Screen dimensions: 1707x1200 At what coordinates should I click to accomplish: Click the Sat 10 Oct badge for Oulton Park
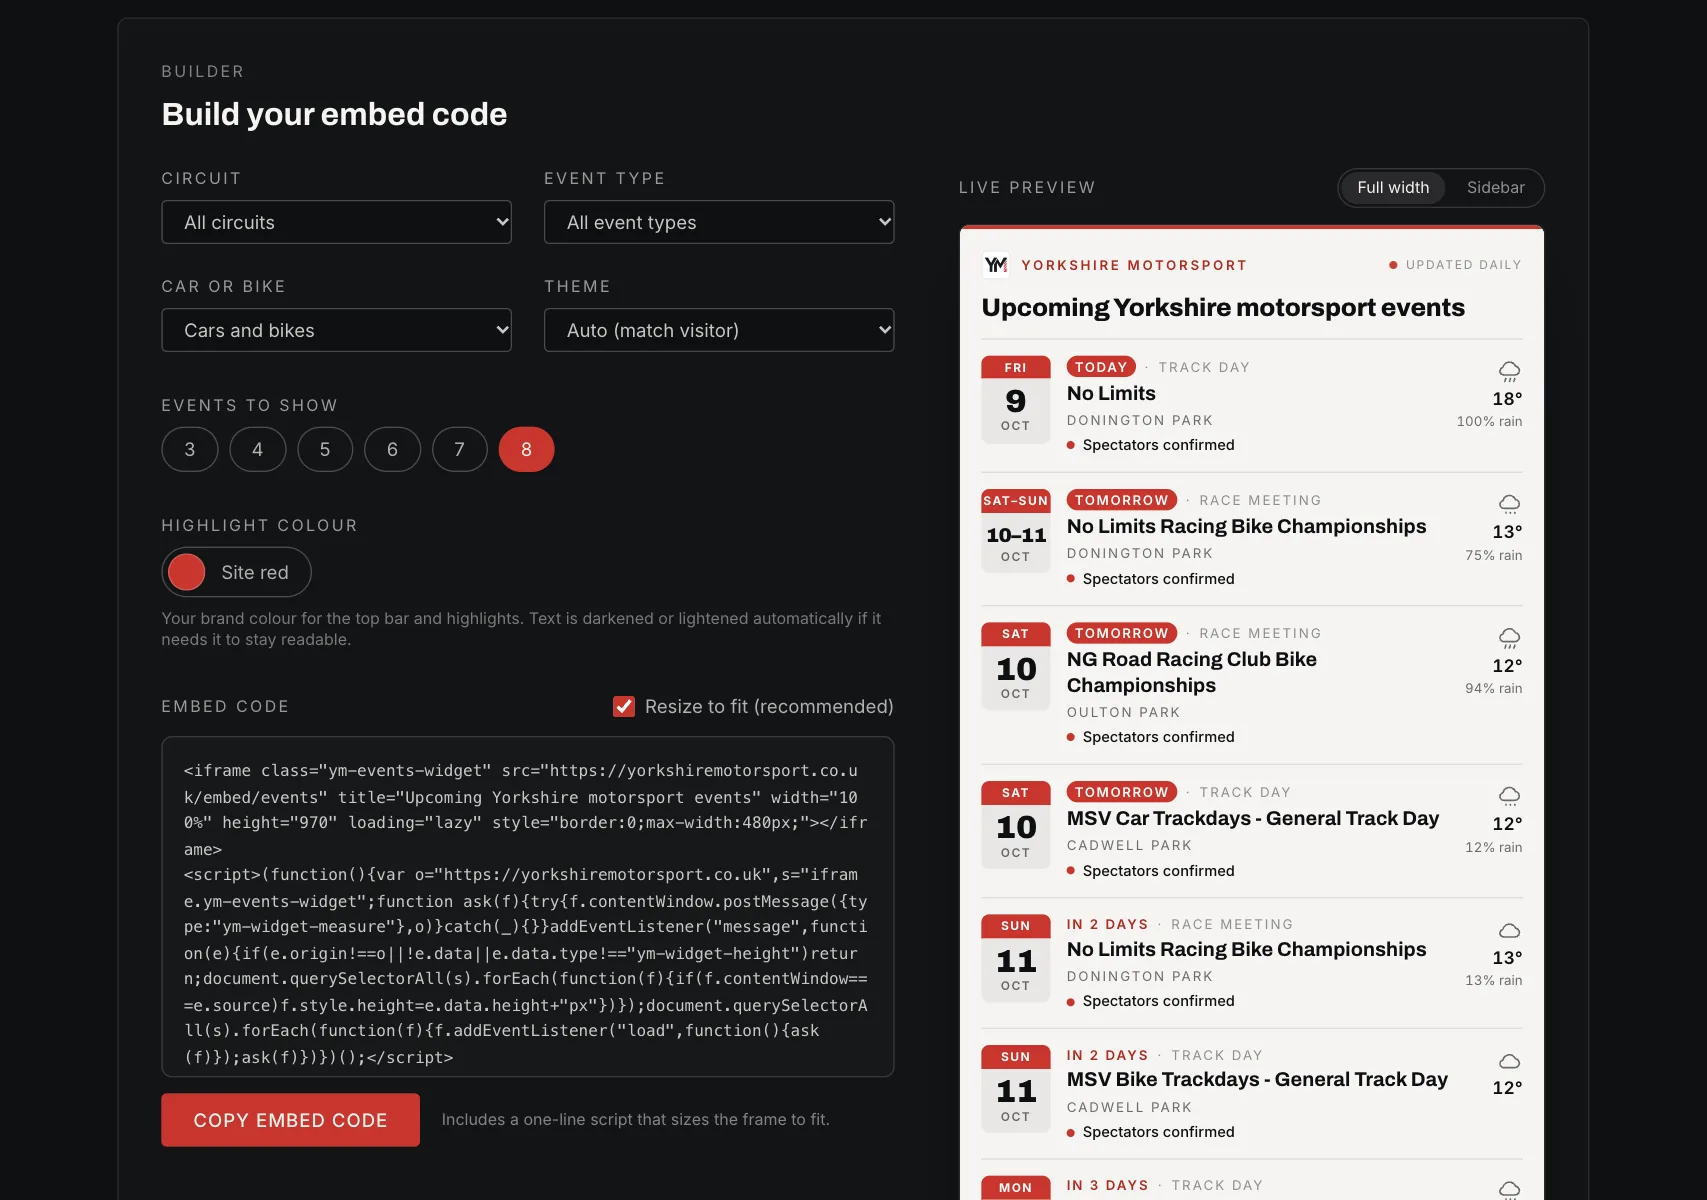pyautogui.click(x=1016, y=667)
